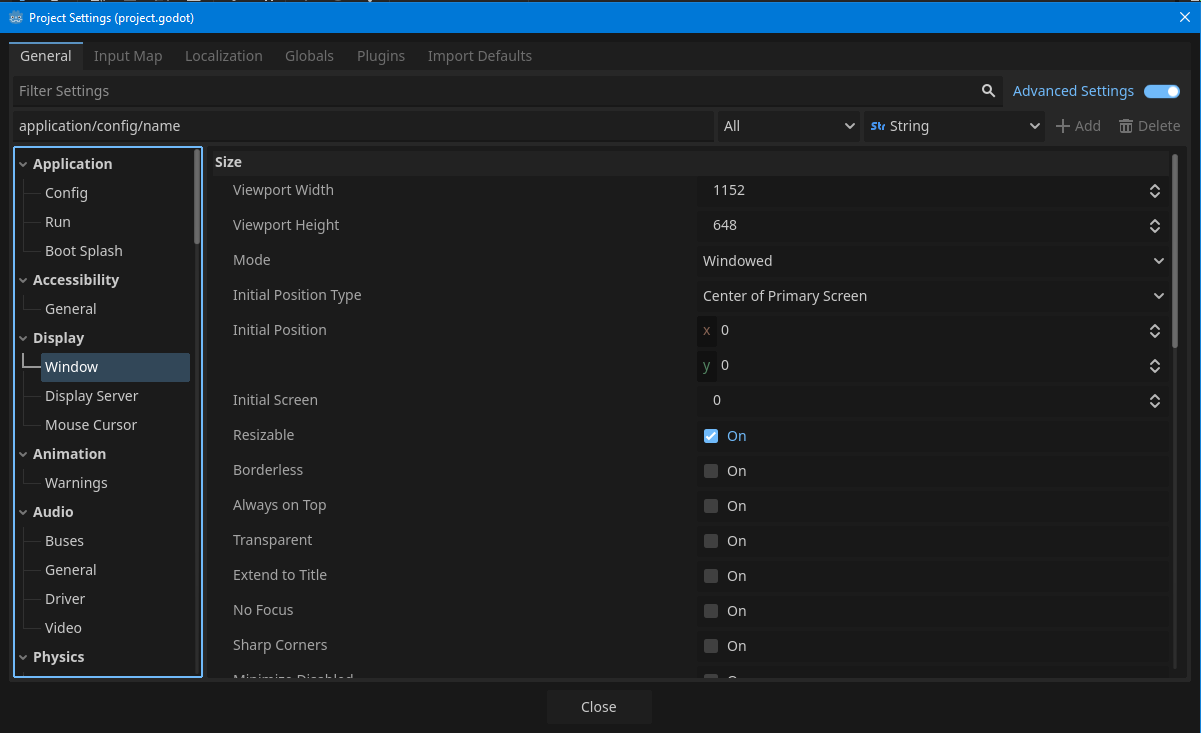Open the Mode dropdown showing Windowed
The height and width of the screenshot is (733, 1201).
click(933, 261)
